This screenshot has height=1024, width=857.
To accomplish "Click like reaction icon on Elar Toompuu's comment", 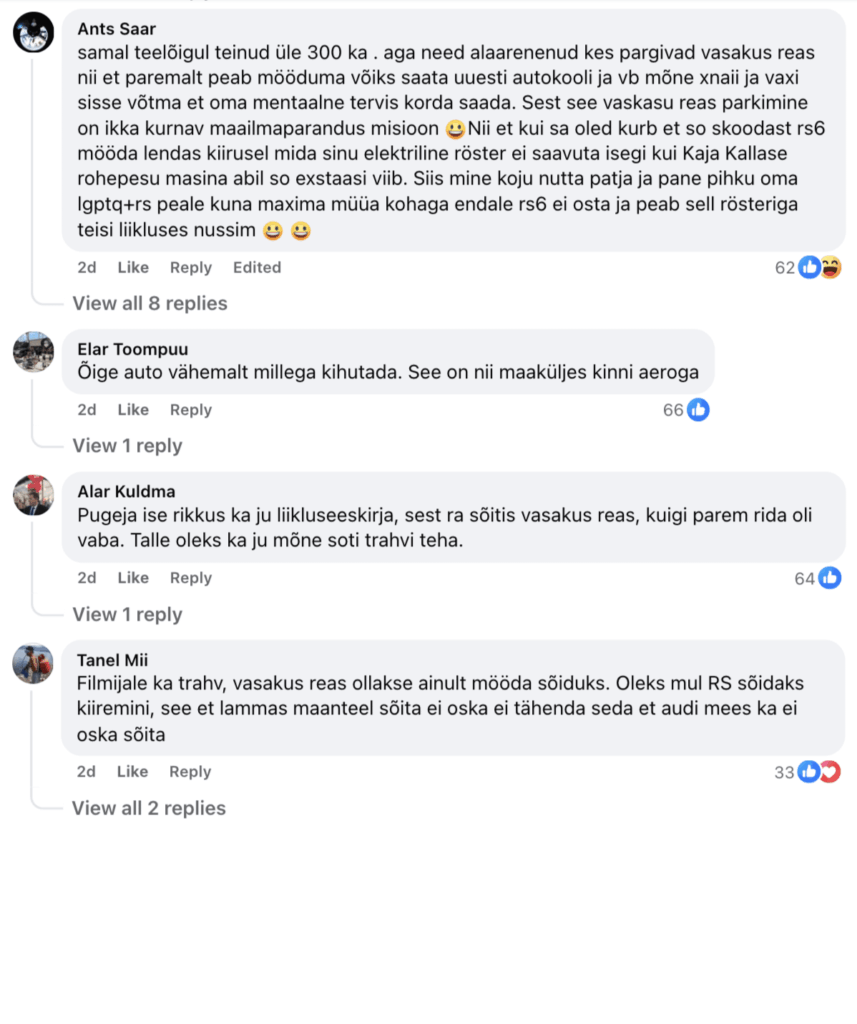I will [x=698, y=409].
